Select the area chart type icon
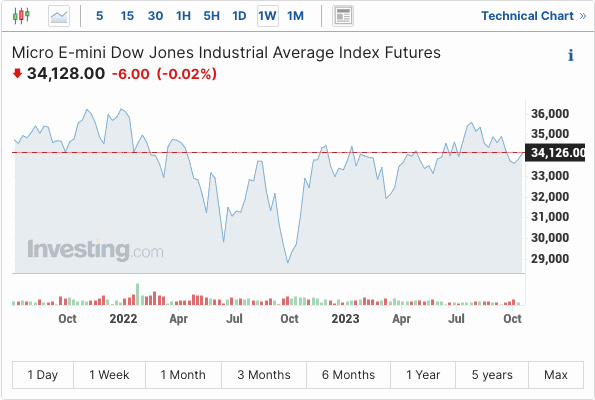595x400 pixels. [x=59, y=16]
